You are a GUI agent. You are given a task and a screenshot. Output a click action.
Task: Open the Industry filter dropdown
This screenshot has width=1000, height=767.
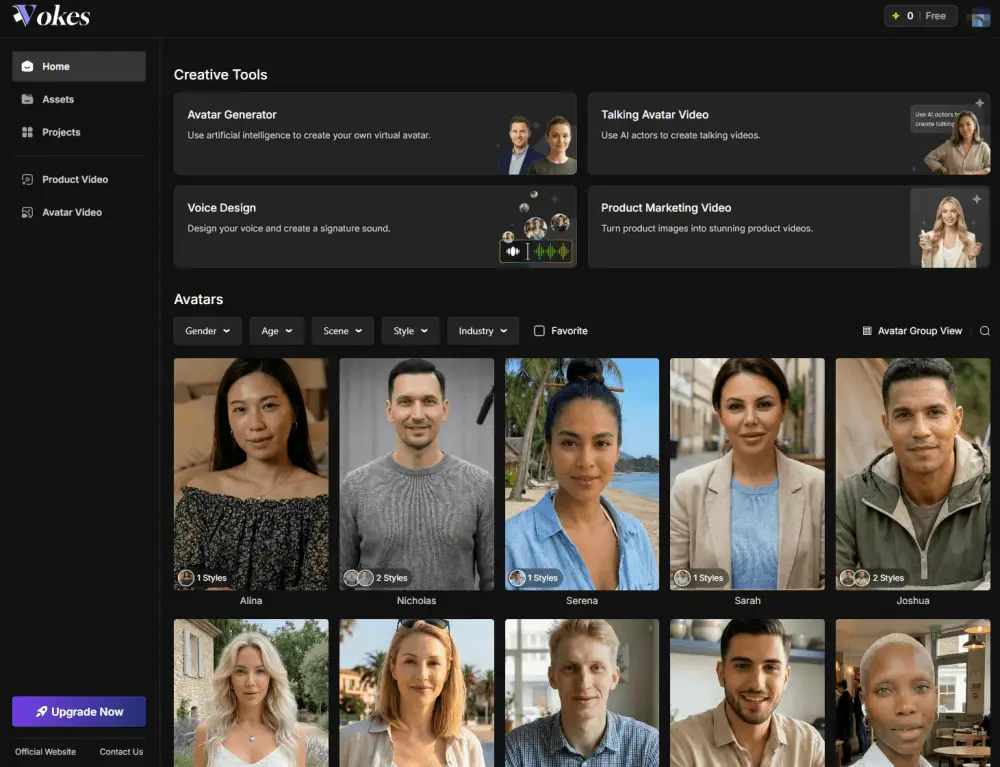(482, 330)
